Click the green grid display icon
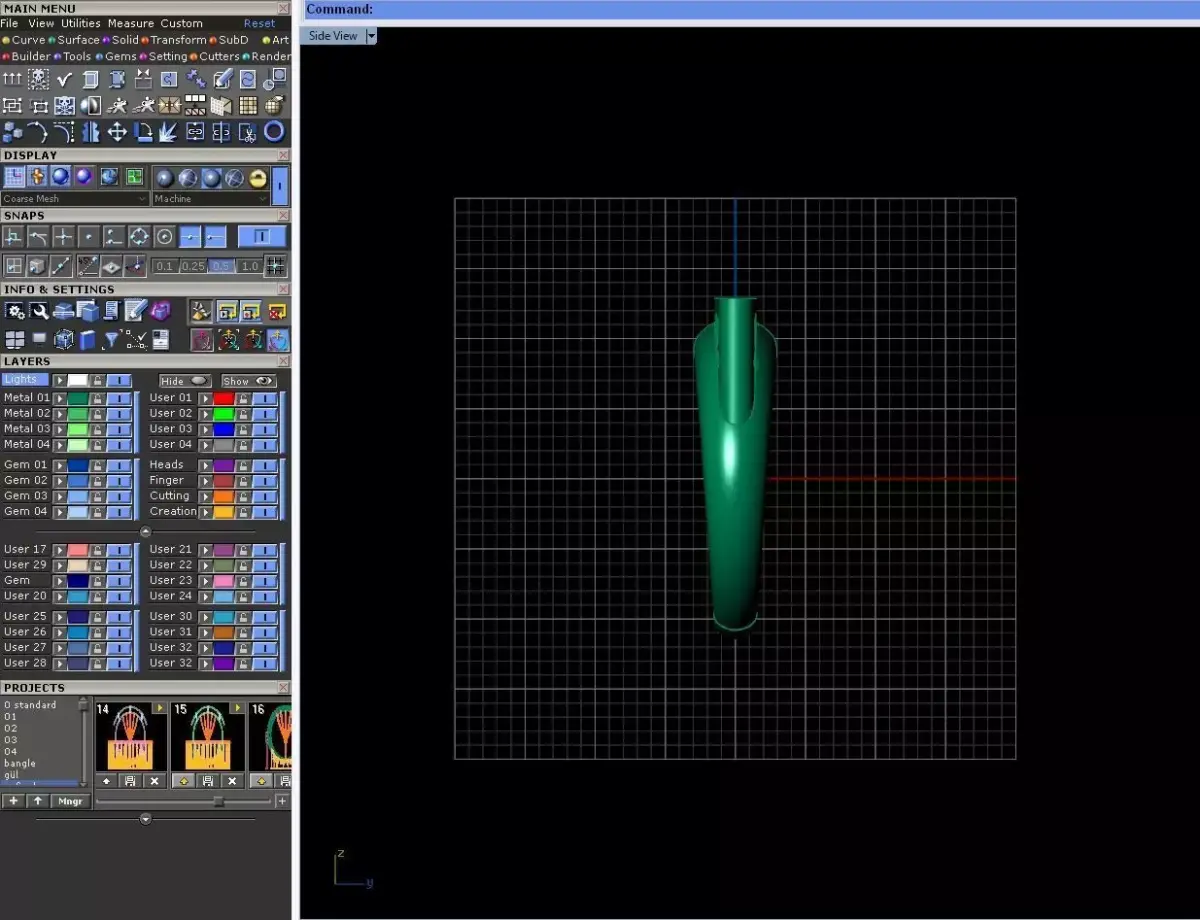This screenshot has height=920, width=1200. tap(134, 177)
